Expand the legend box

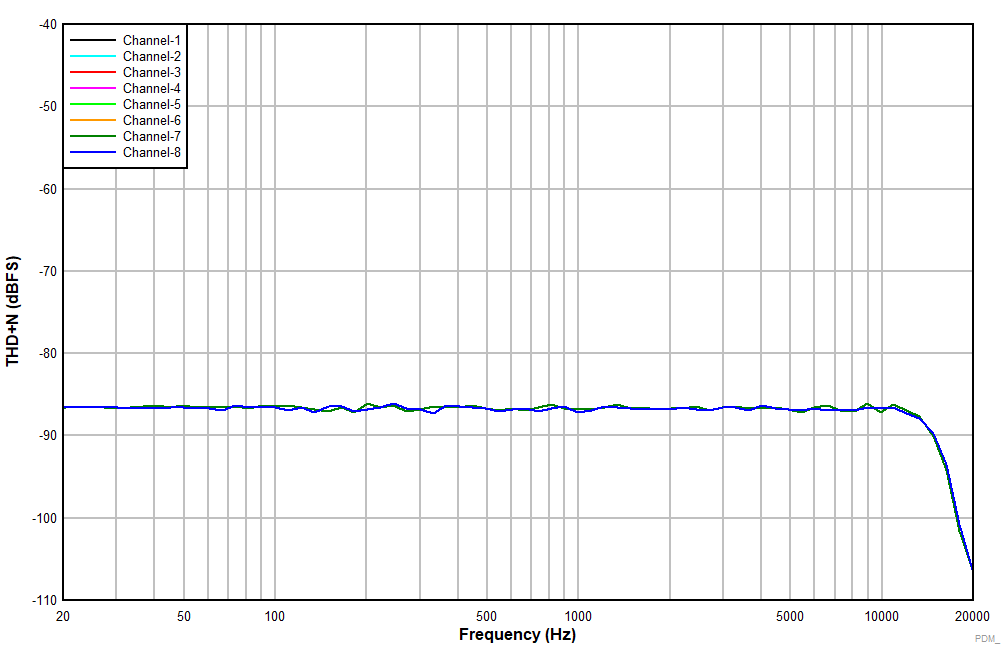(125, 96)
